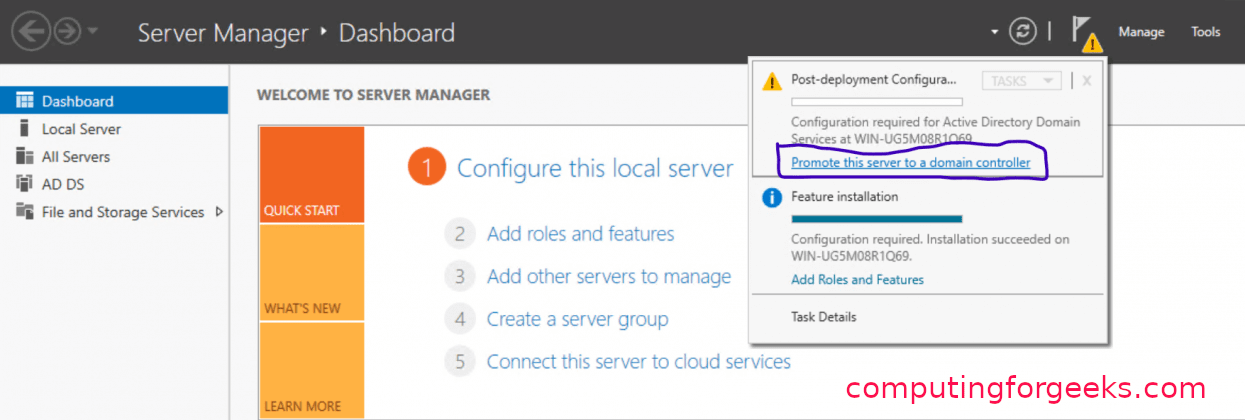Open the navigation history dropdown arrow
The image size is (1245, 420).
pyautogui.click(x=93, y=31)
